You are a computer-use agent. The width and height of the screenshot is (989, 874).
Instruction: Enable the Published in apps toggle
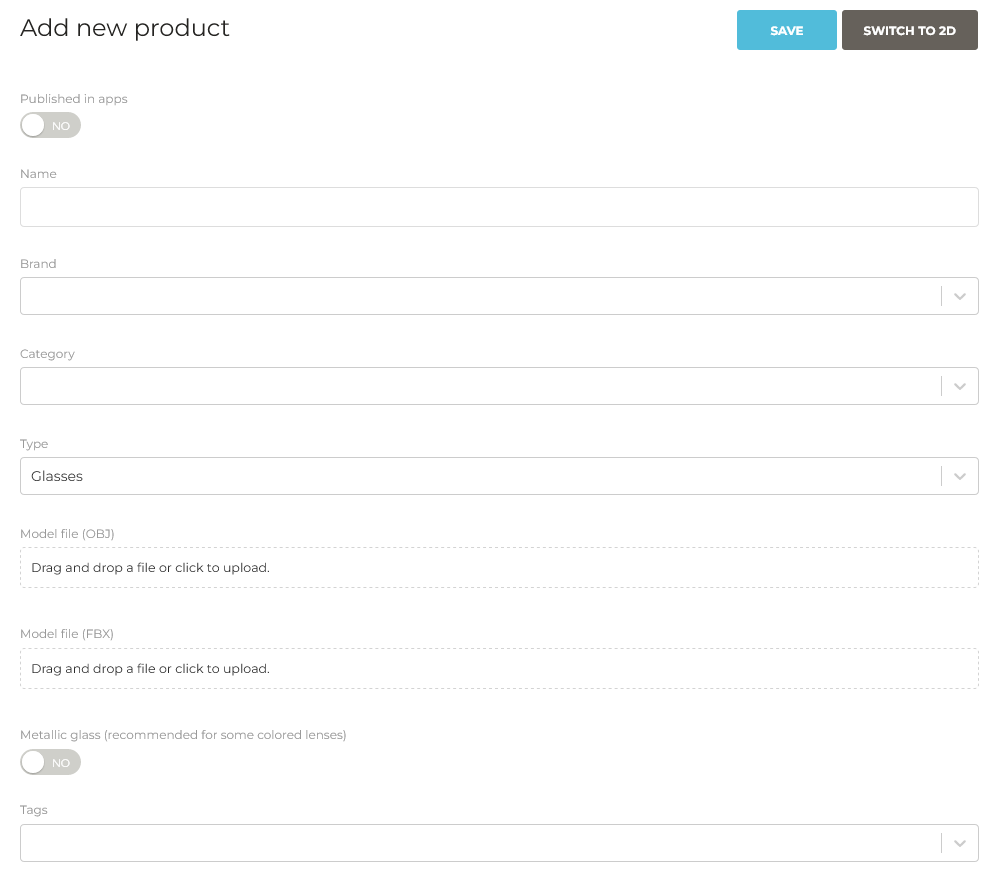coord(50,125)
